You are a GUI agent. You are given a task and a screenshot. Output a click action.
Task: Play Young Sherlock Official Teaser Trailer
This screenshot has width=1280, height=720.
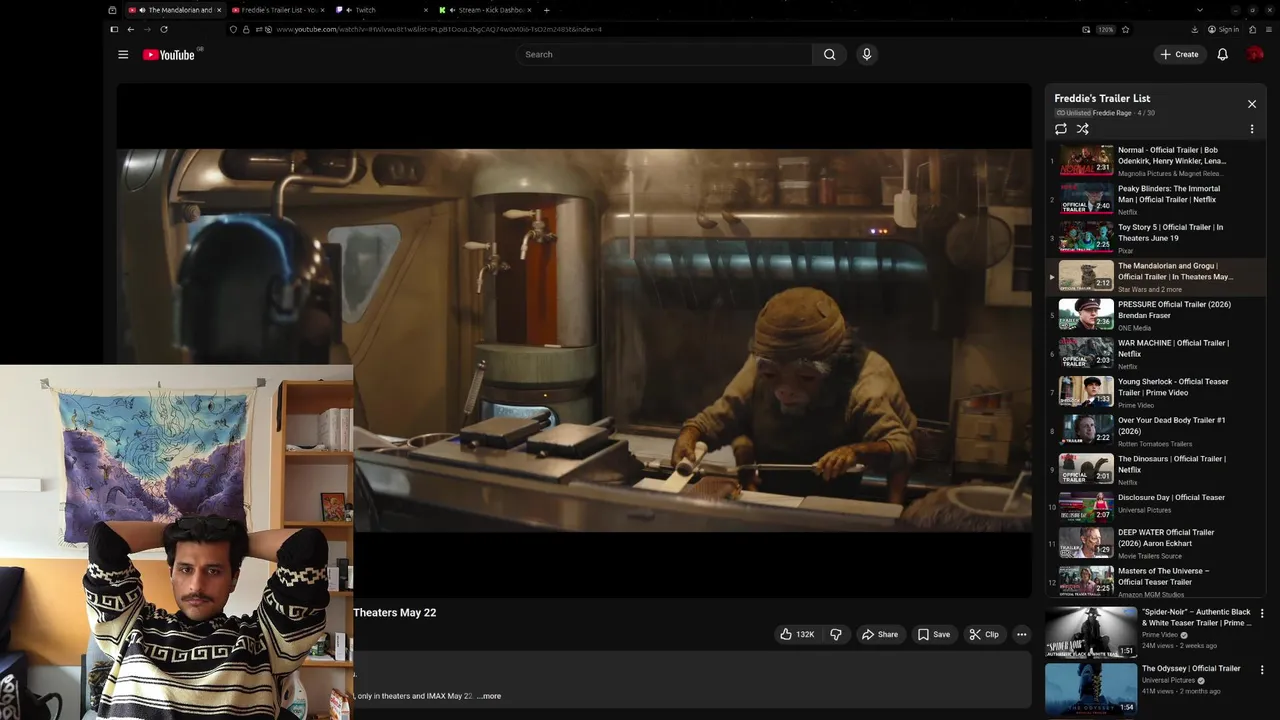[x=1155, y=393]
